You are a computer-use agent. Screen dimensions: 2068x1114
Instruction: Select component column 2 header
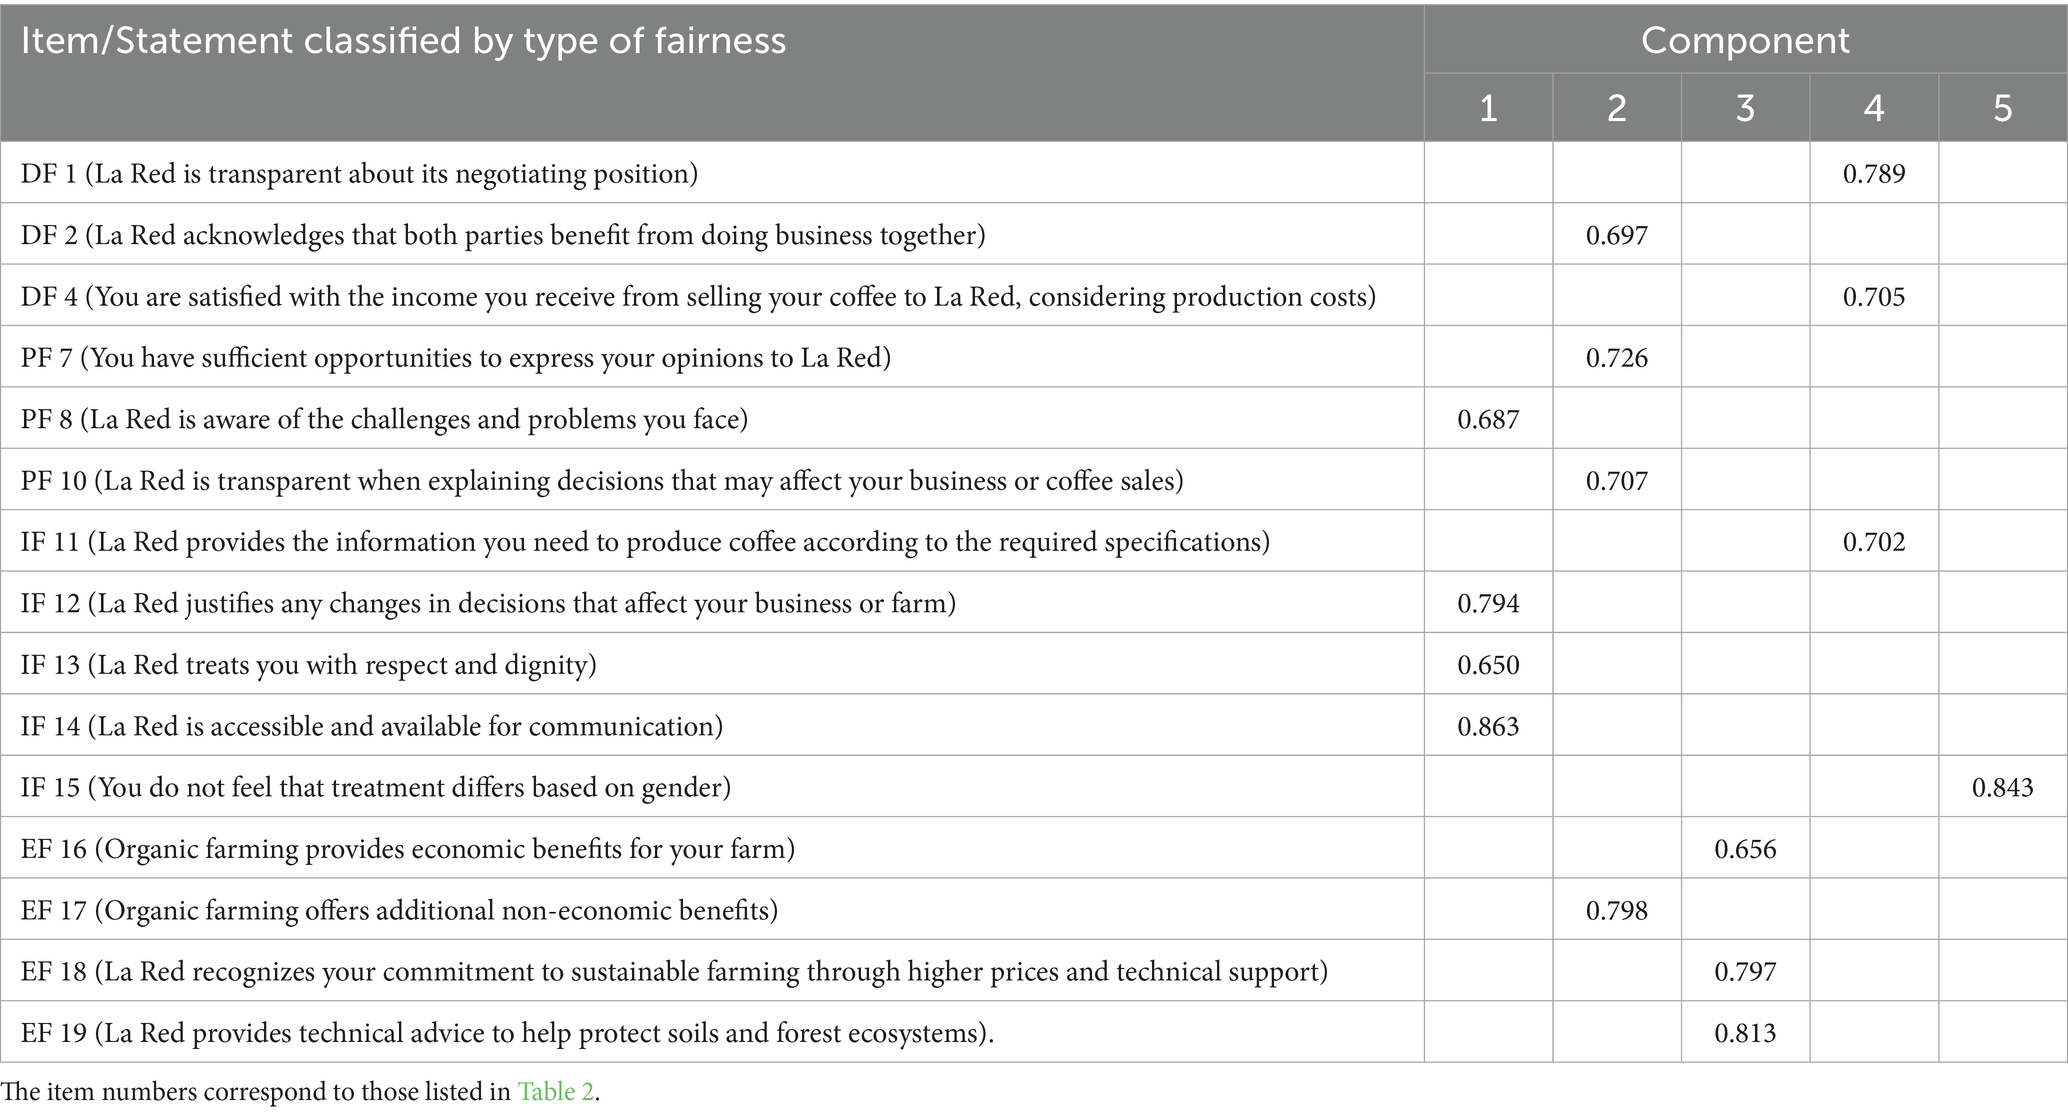tap(1616, 108)
